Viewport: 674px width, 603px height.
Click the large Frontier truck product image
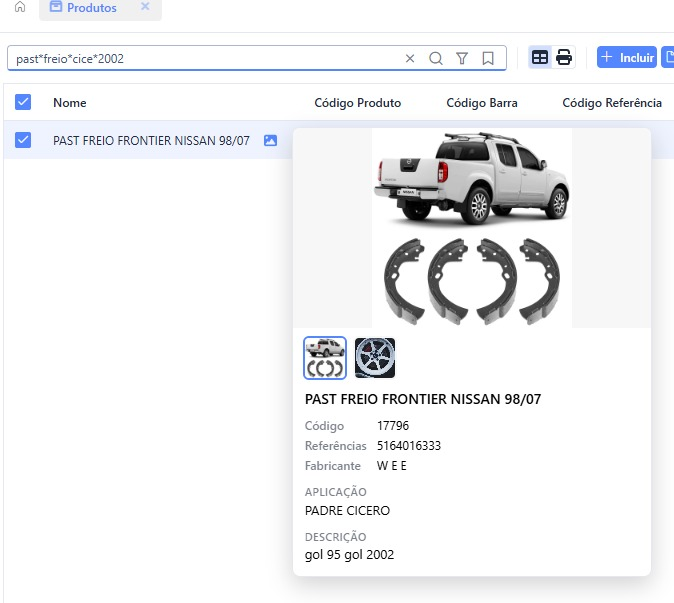[472, 228]
